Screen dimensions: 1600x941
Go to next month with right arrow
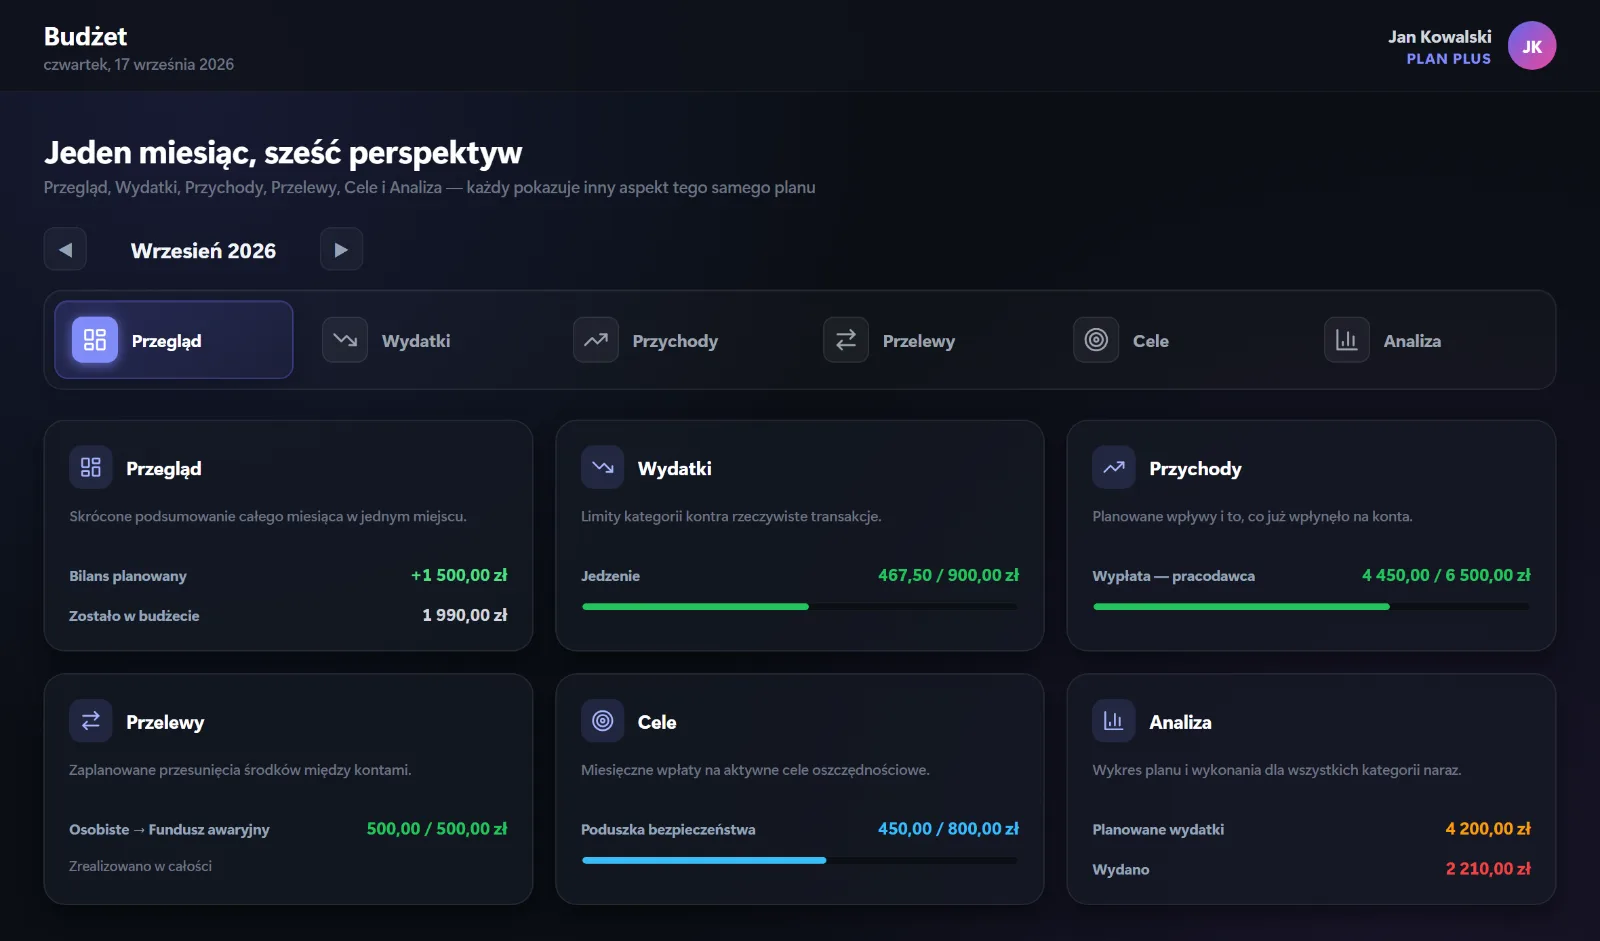click(x=341, y=249)
